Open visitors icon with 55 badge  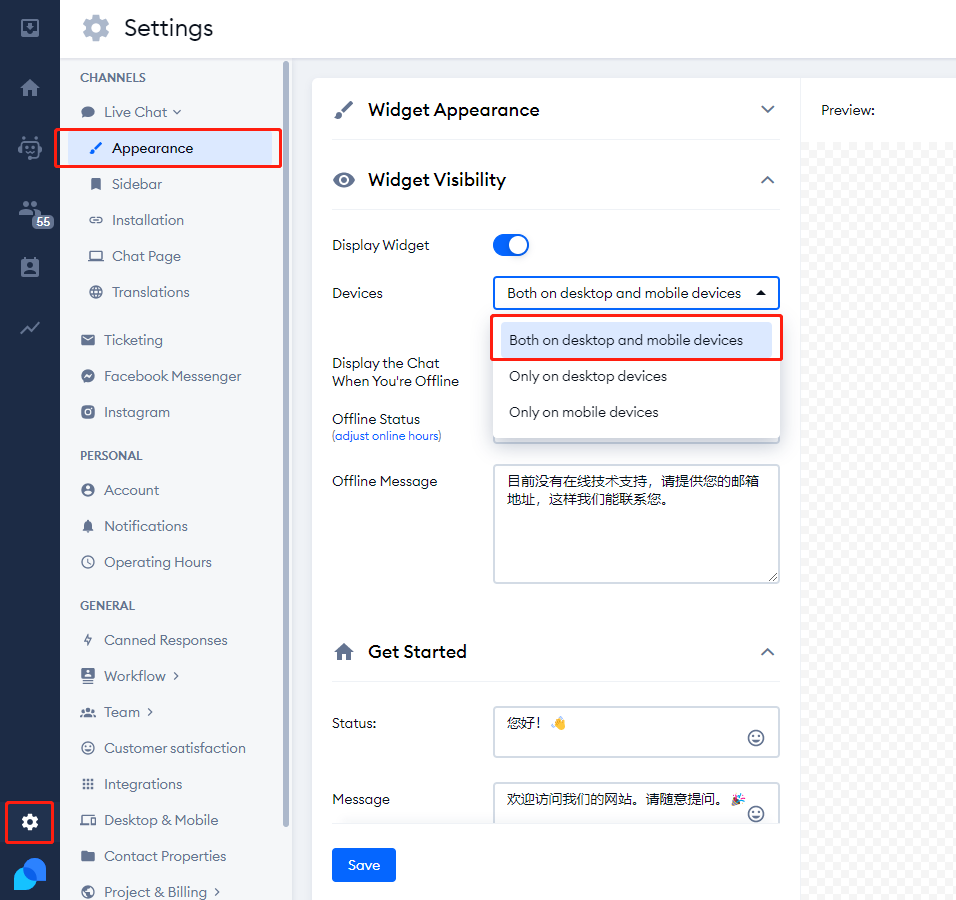click(x=31, y=210)
